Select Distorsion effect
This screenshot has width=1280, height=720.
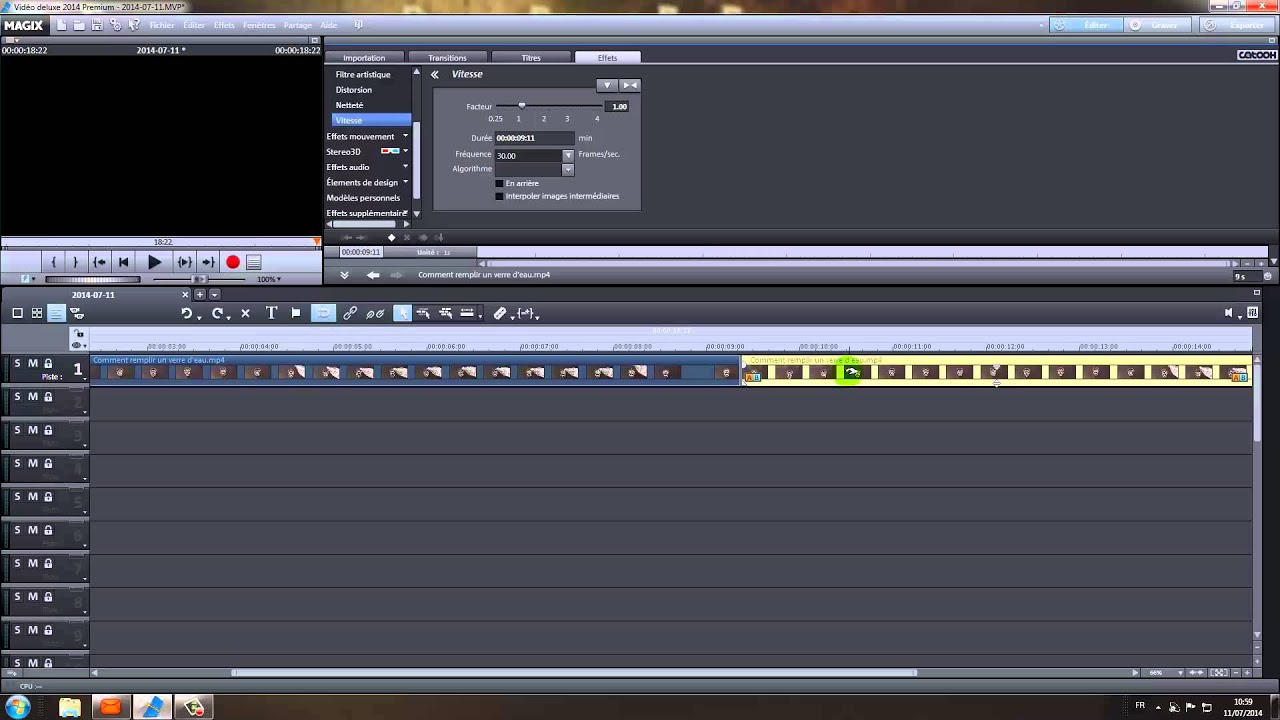pyautogui.click(x=354, y=90)
